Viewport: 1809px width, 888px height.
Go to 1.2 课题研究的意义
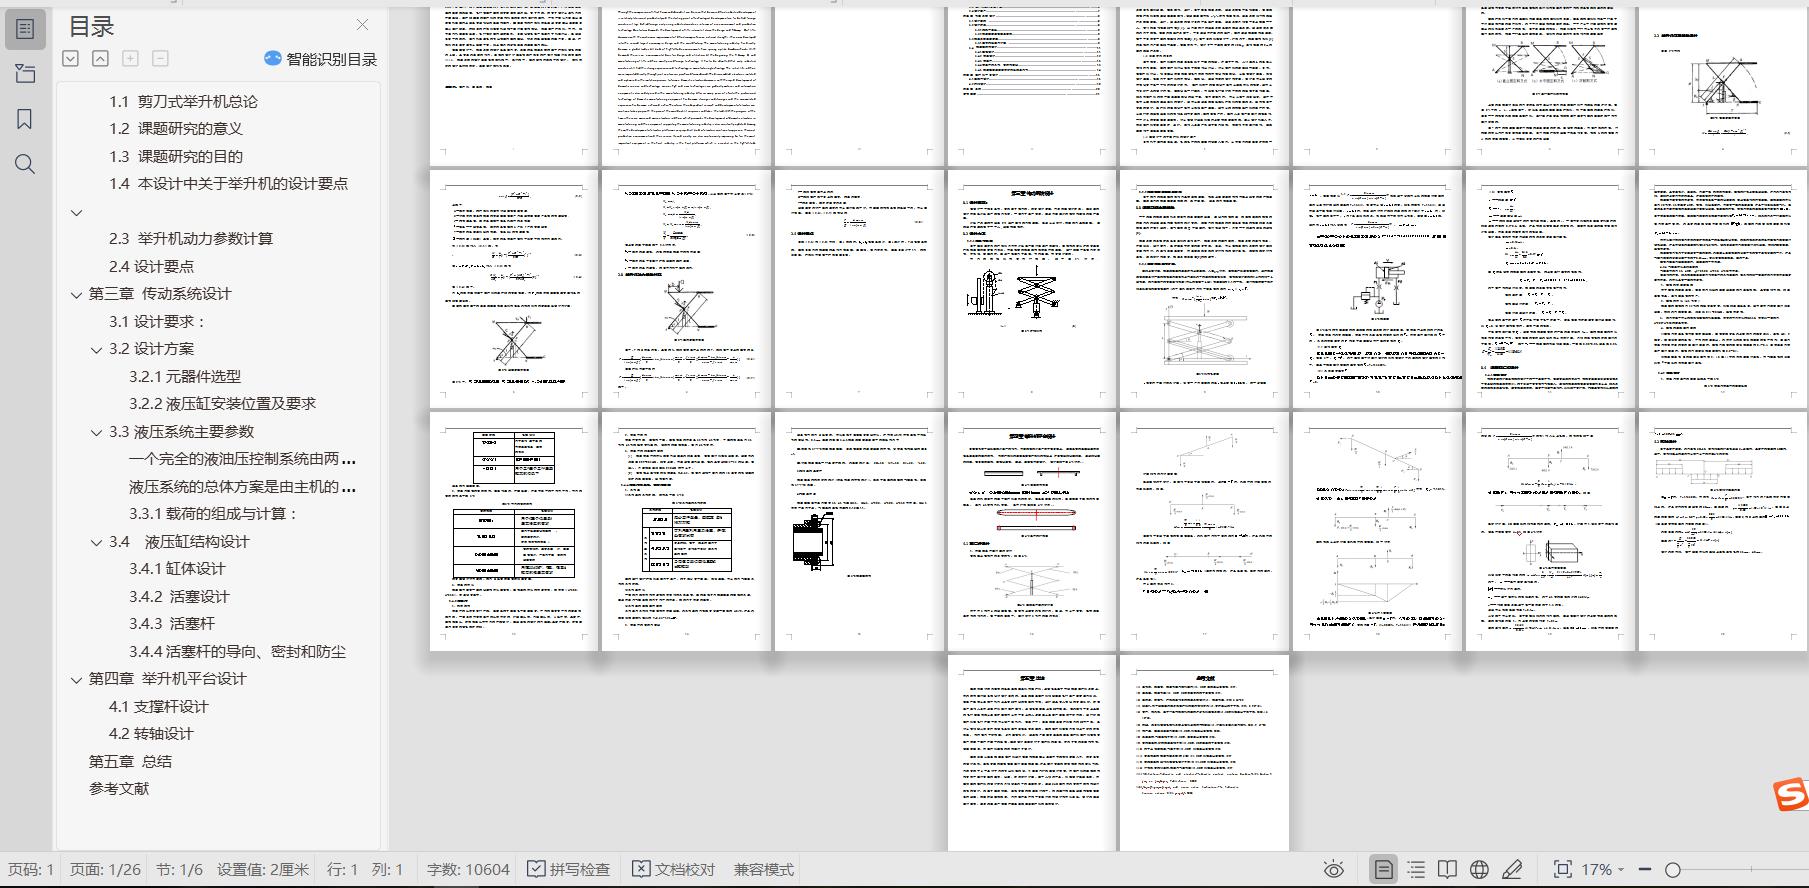pyautogui.click(x=176, y=128)
